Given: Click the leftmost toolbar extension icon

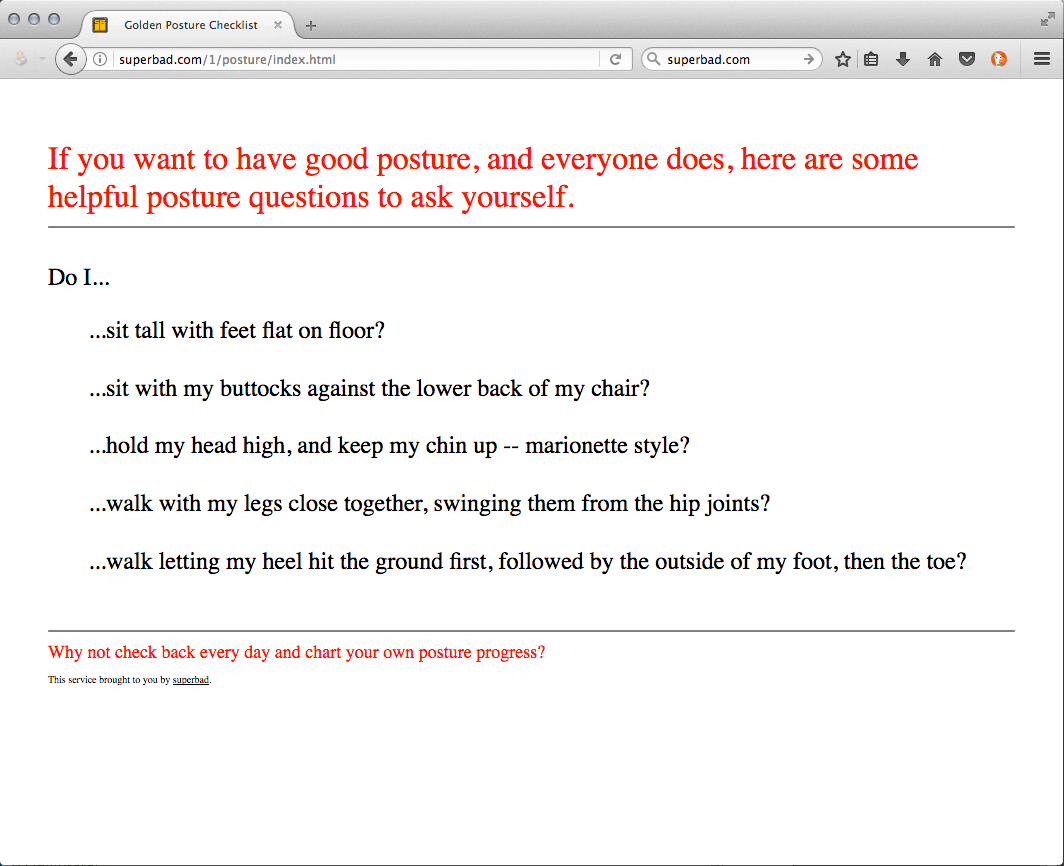Looking at the screenshot, I should click(x=21, y=60).
